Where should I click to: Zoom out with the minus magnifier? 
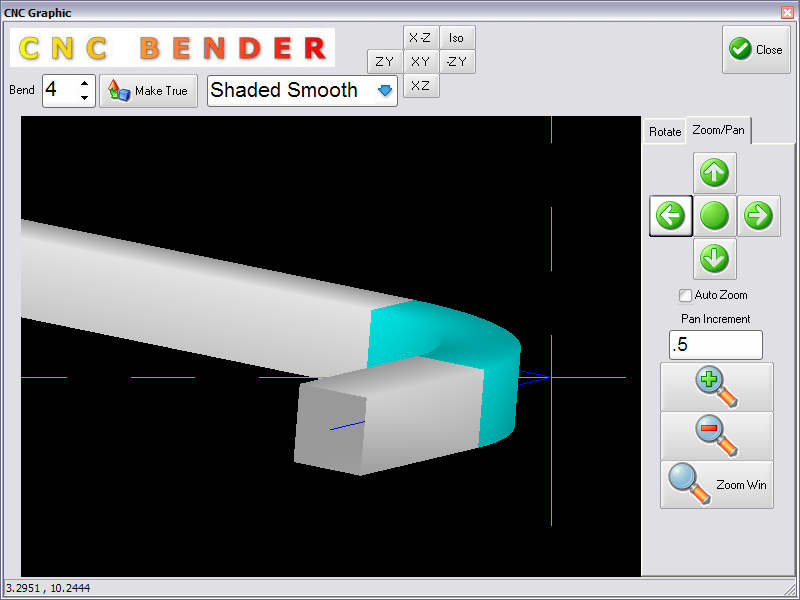click(716, 435)
